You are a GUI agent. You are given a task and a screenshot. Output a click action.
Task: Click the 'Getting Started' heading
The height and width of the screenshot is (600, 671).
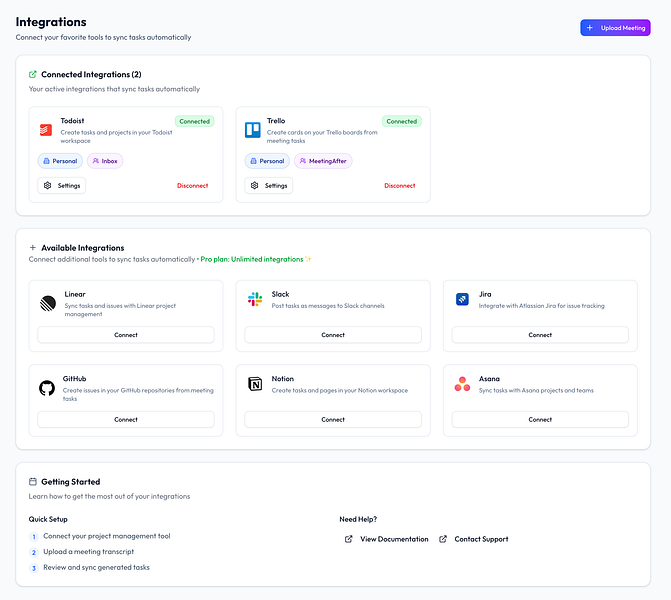point(71,481)
